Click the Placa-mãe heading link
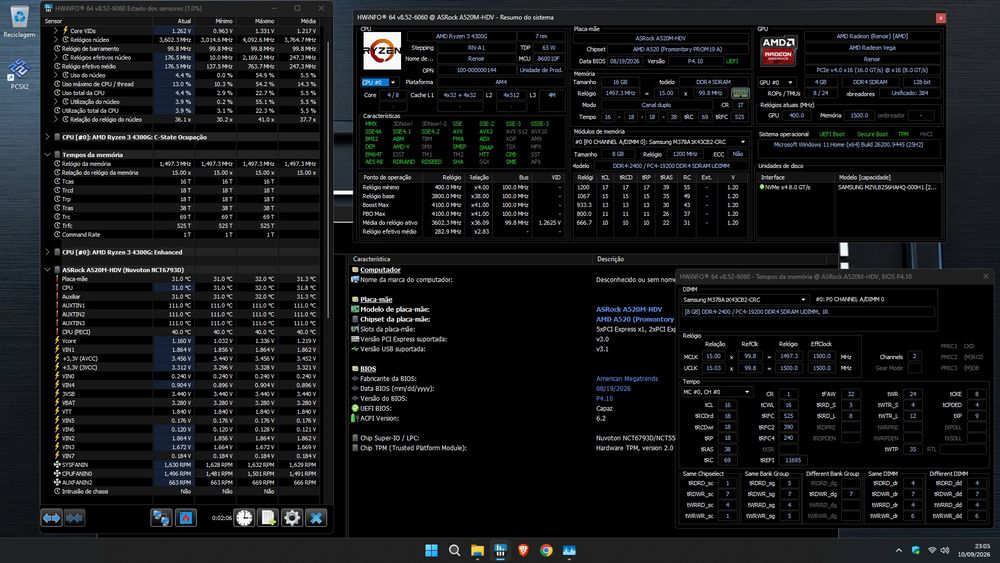Viewport: 1000px width, 563px height. (x=376, y=299)
